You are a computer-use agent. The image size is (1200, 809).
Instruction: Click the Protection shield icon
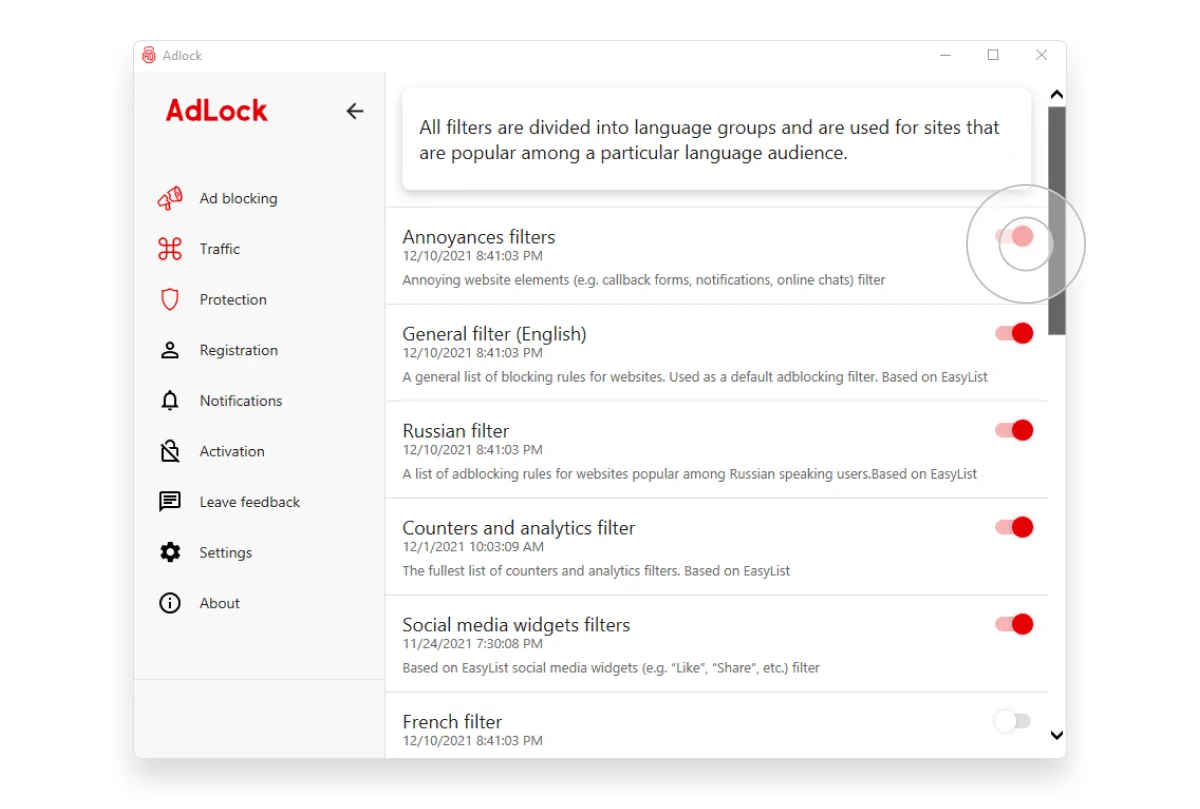[170, 299]
